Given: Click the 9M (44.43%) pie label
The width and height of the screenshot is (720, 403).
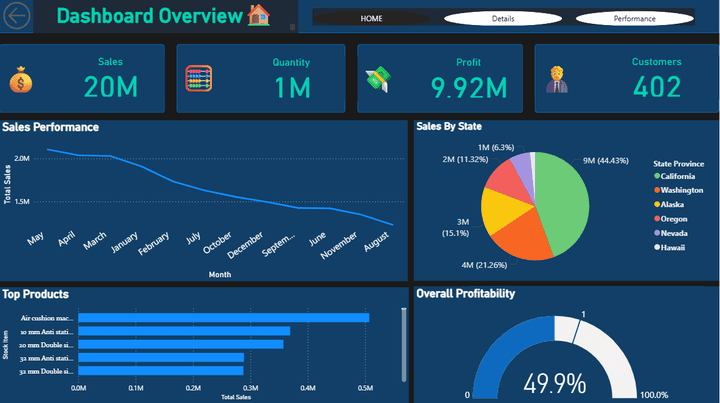Looking at the screenshot, I should point(606,161).
